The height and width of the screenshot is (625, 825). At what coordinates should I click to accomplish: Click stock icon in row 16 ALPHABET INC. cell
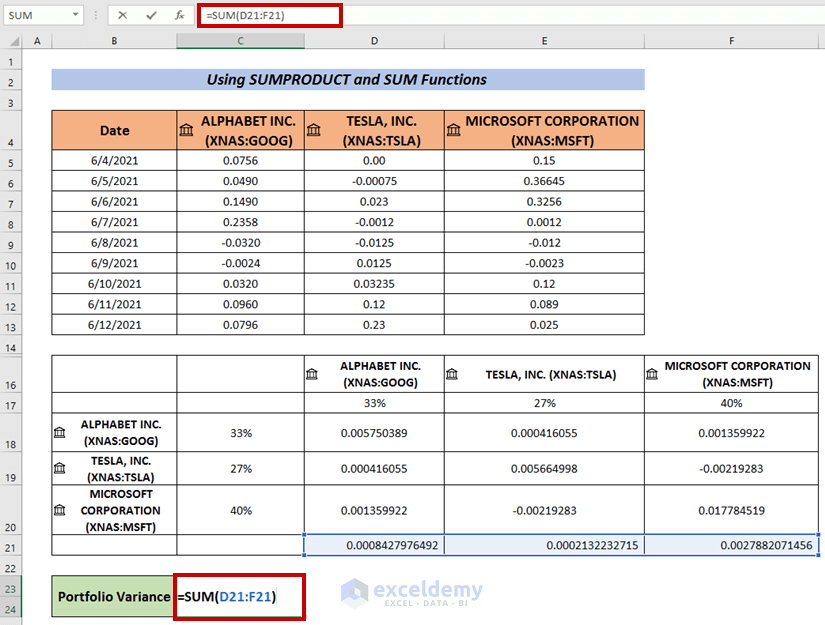coord(312,374)
